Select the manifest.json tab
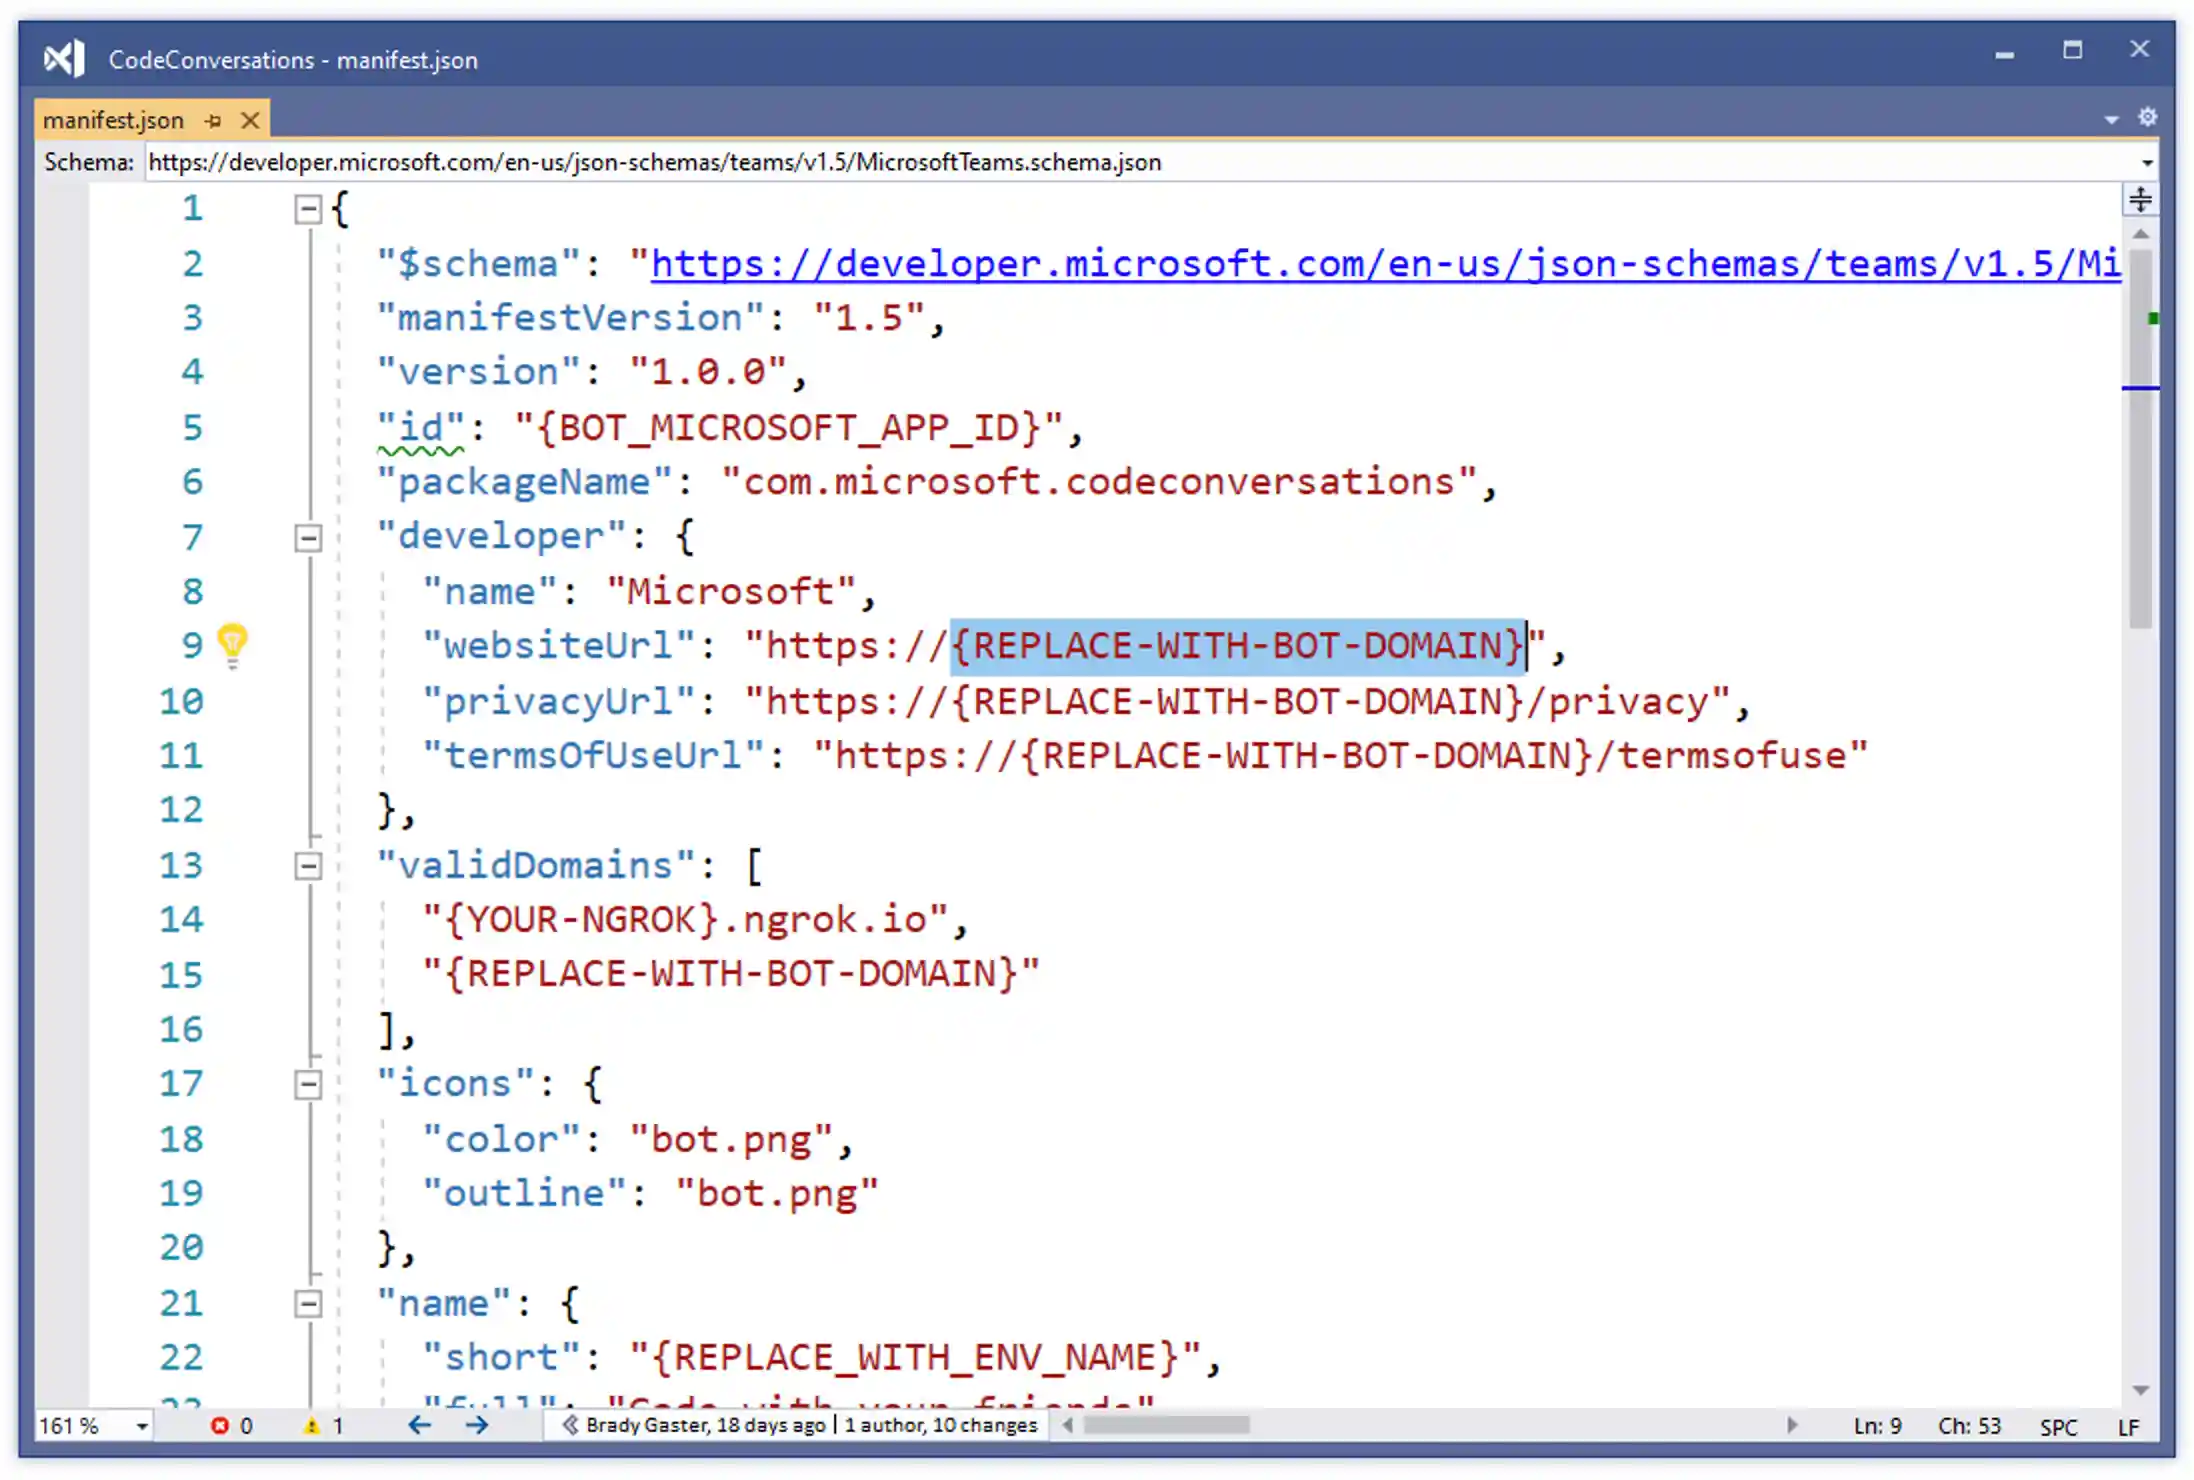2194x1480 pixels. [x=113, y=121]
